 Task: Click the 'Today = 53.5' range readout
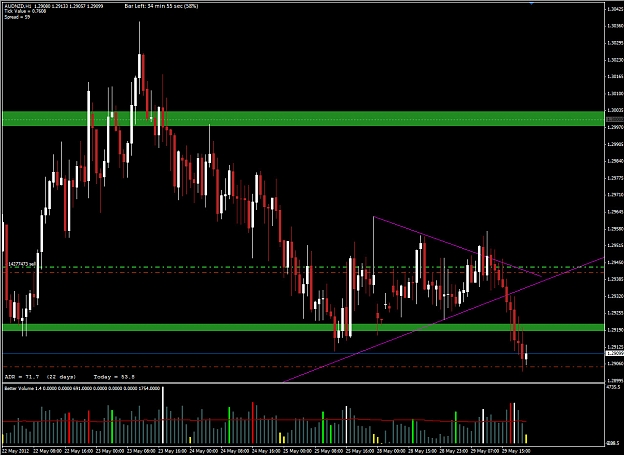pos(114,377)
